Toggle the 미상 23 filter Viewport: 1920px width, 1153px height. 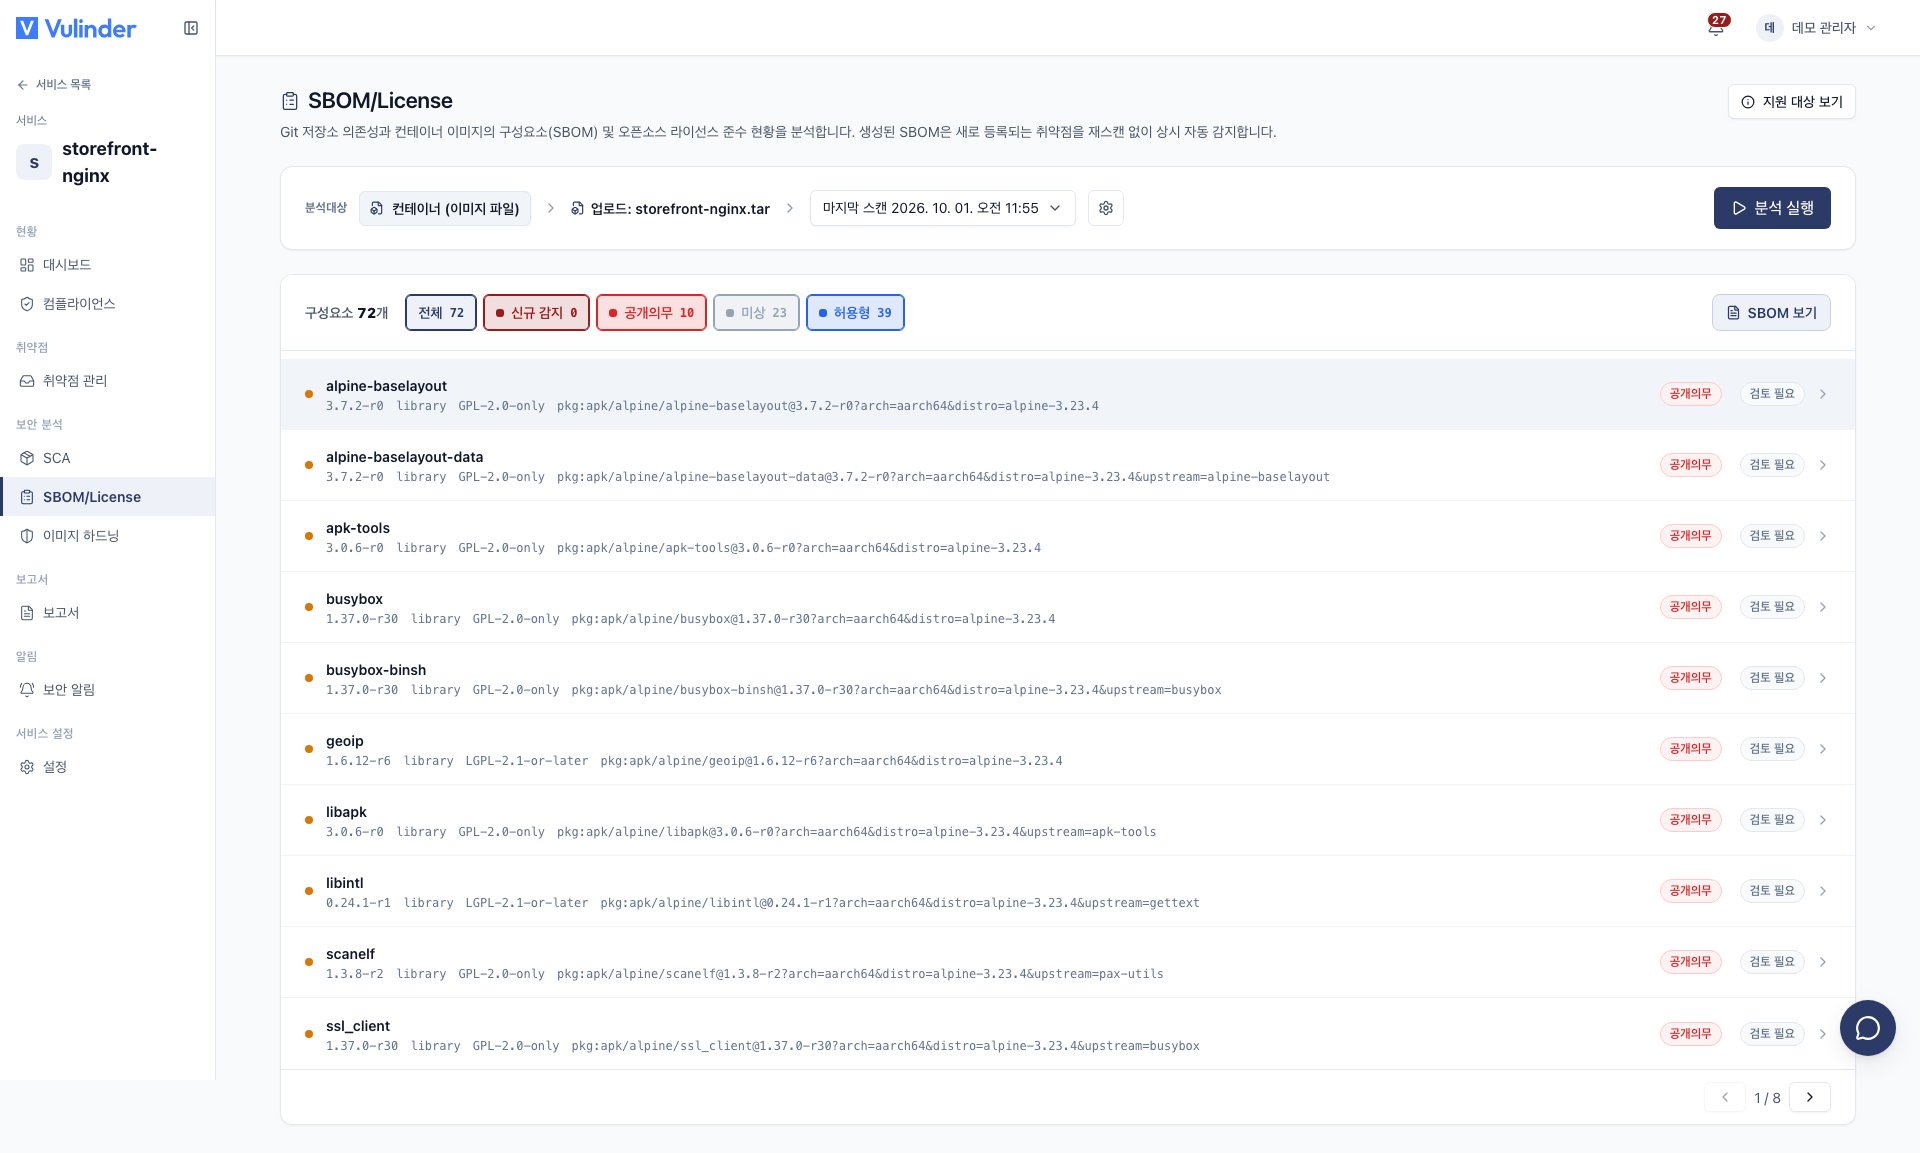(x=756, y=313)
